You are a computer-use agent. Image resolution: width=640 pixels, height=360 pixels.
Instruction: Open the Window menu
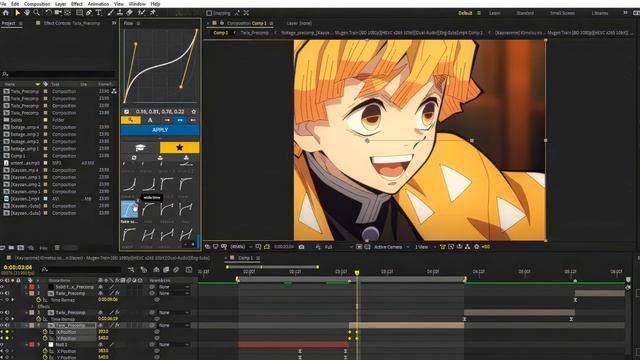pyautogui.click(x=137, y=4)
